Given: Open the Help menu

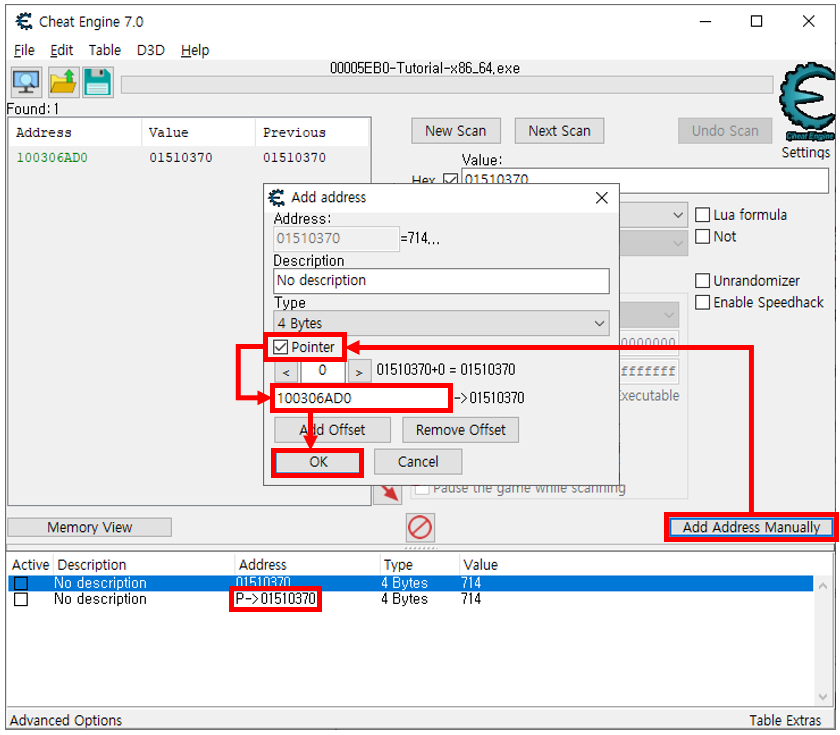Looking at the screenshot, I should 195,50.
